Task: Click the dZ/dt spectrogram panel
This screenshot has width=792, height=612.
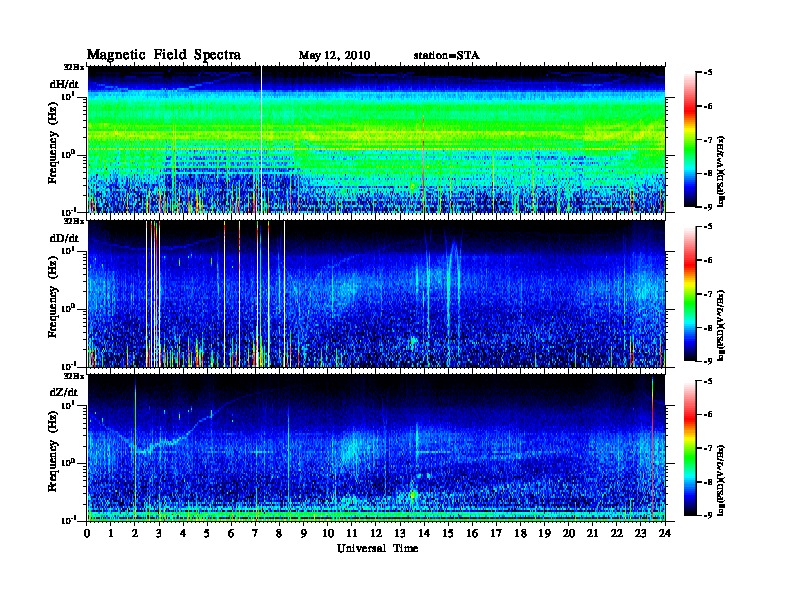Action: [x=376, y=448]
